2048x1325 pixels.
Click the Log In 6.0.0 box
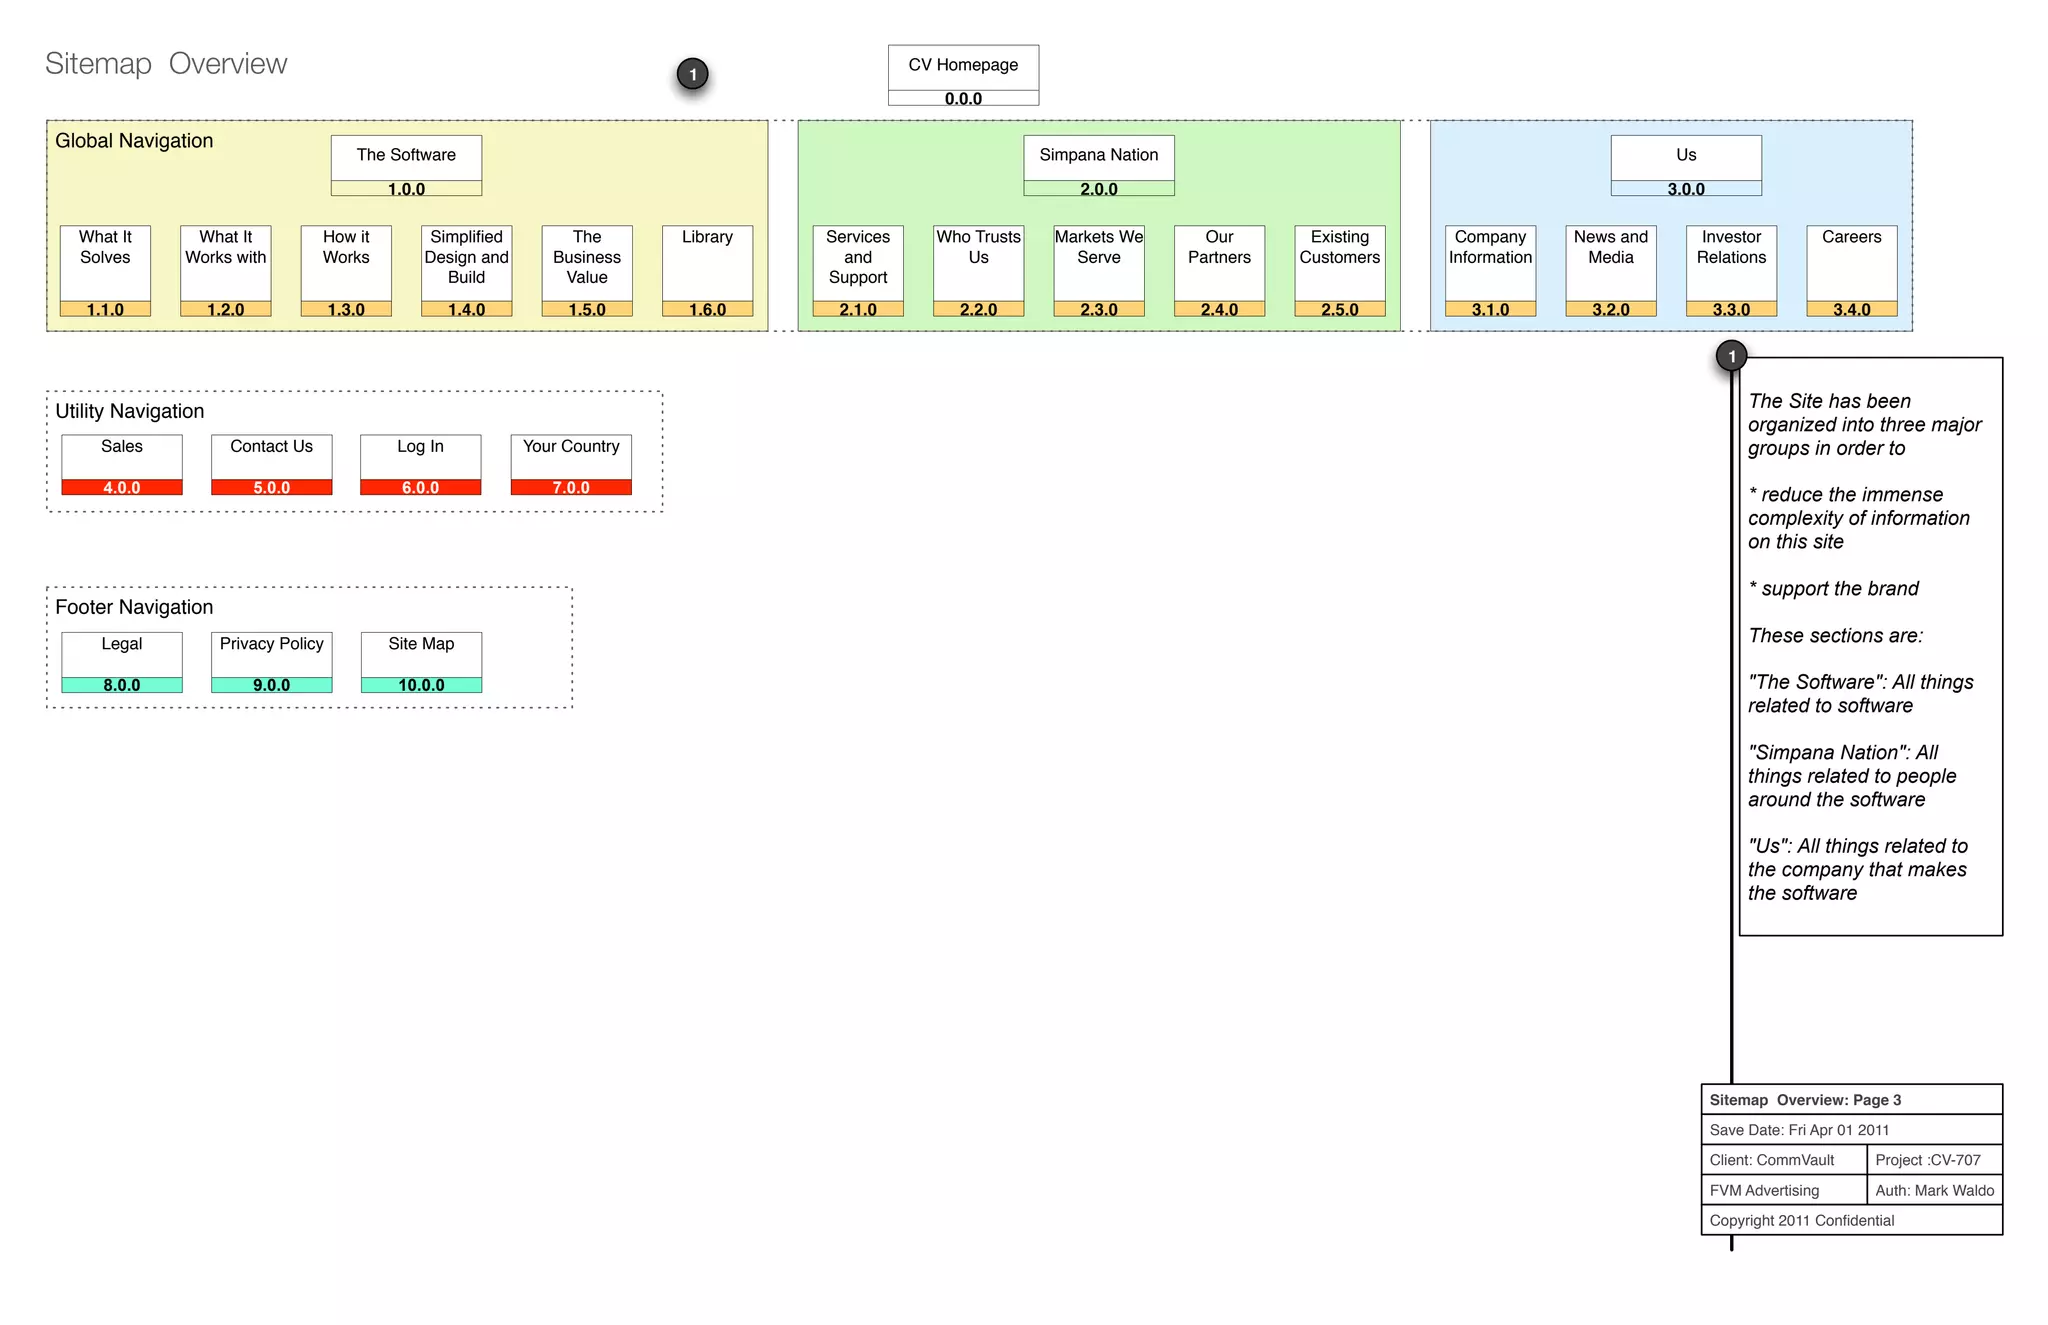pos(421,465)
